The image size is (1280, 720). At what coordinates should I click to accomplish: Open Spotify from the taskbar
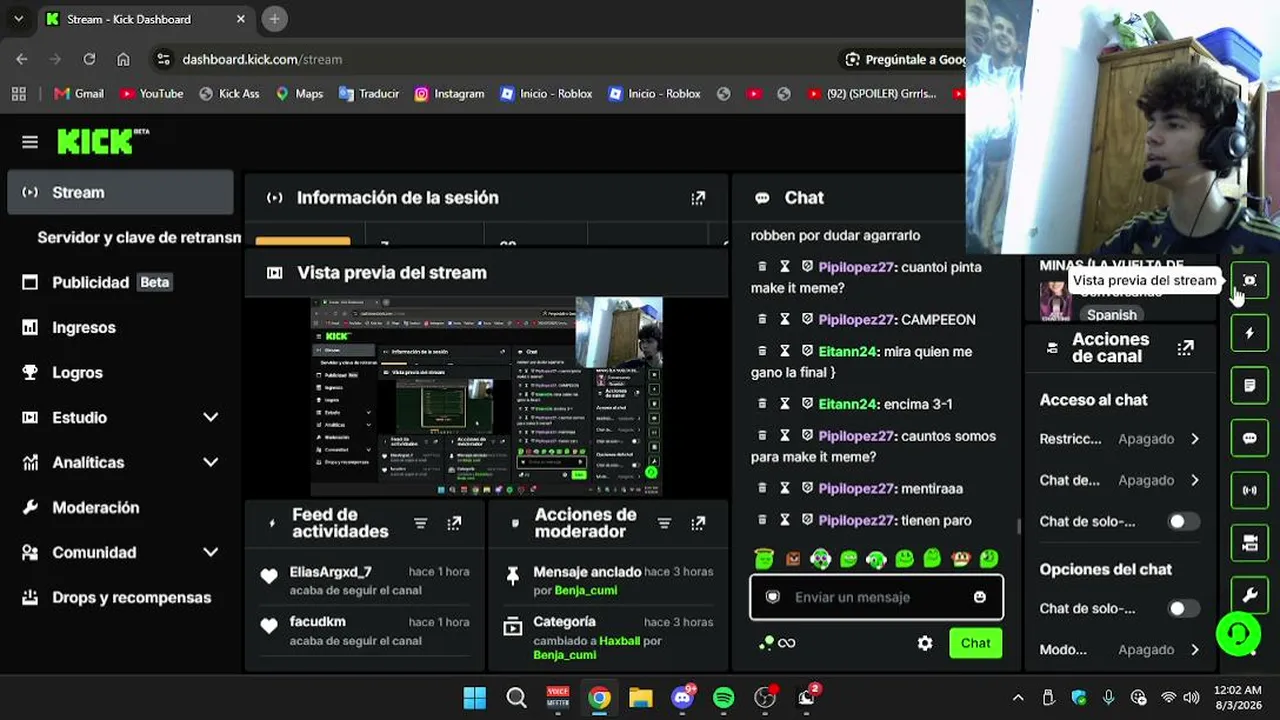click(724, 697)
